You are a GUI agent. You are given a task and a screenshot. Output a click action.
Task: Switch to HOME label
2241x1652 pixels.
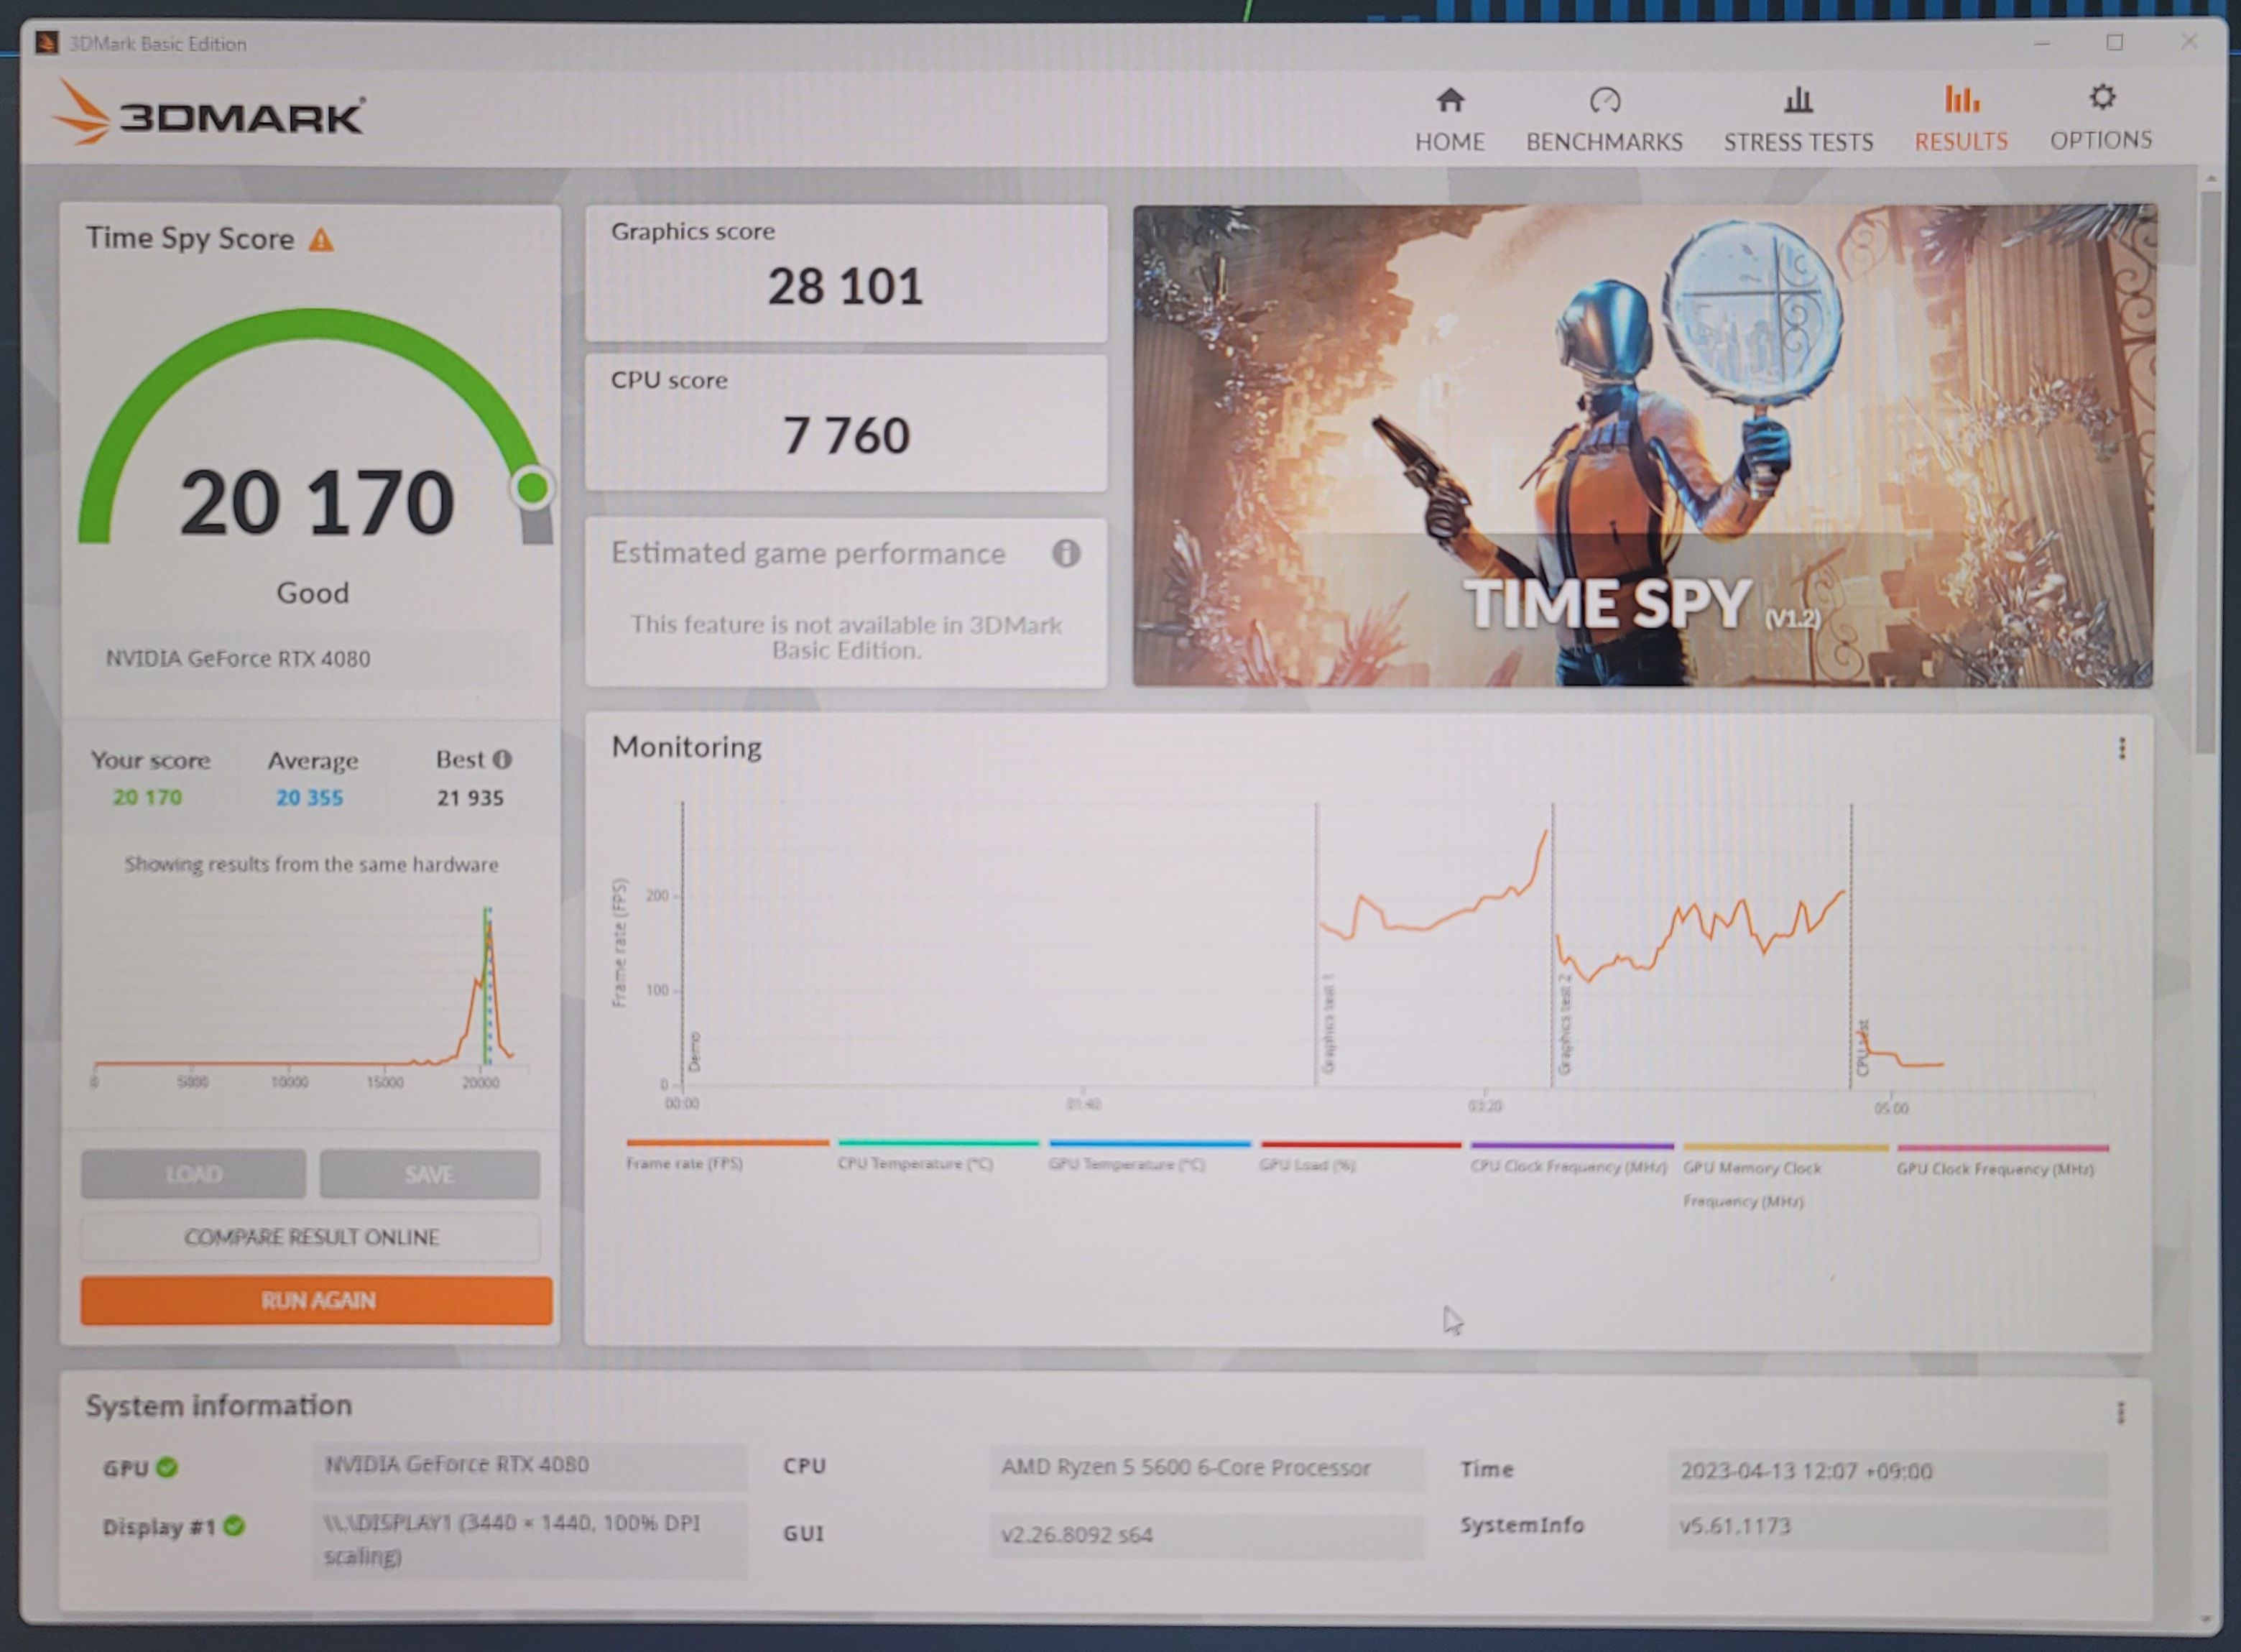(1449, 142)
